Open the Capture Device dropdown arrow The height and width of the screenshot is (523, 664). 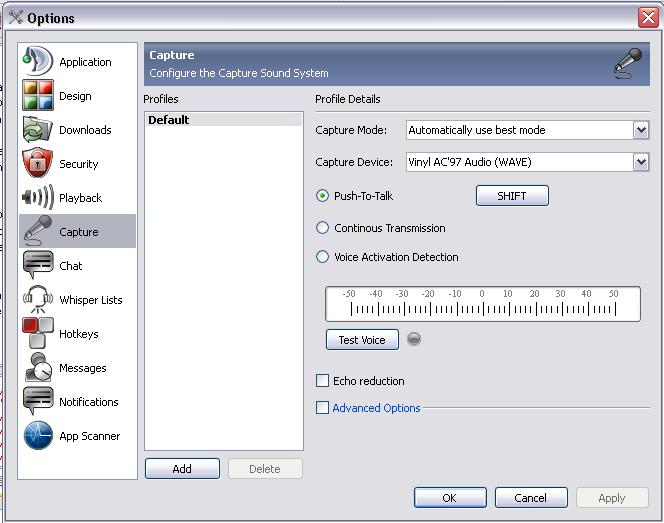[641, 162]
